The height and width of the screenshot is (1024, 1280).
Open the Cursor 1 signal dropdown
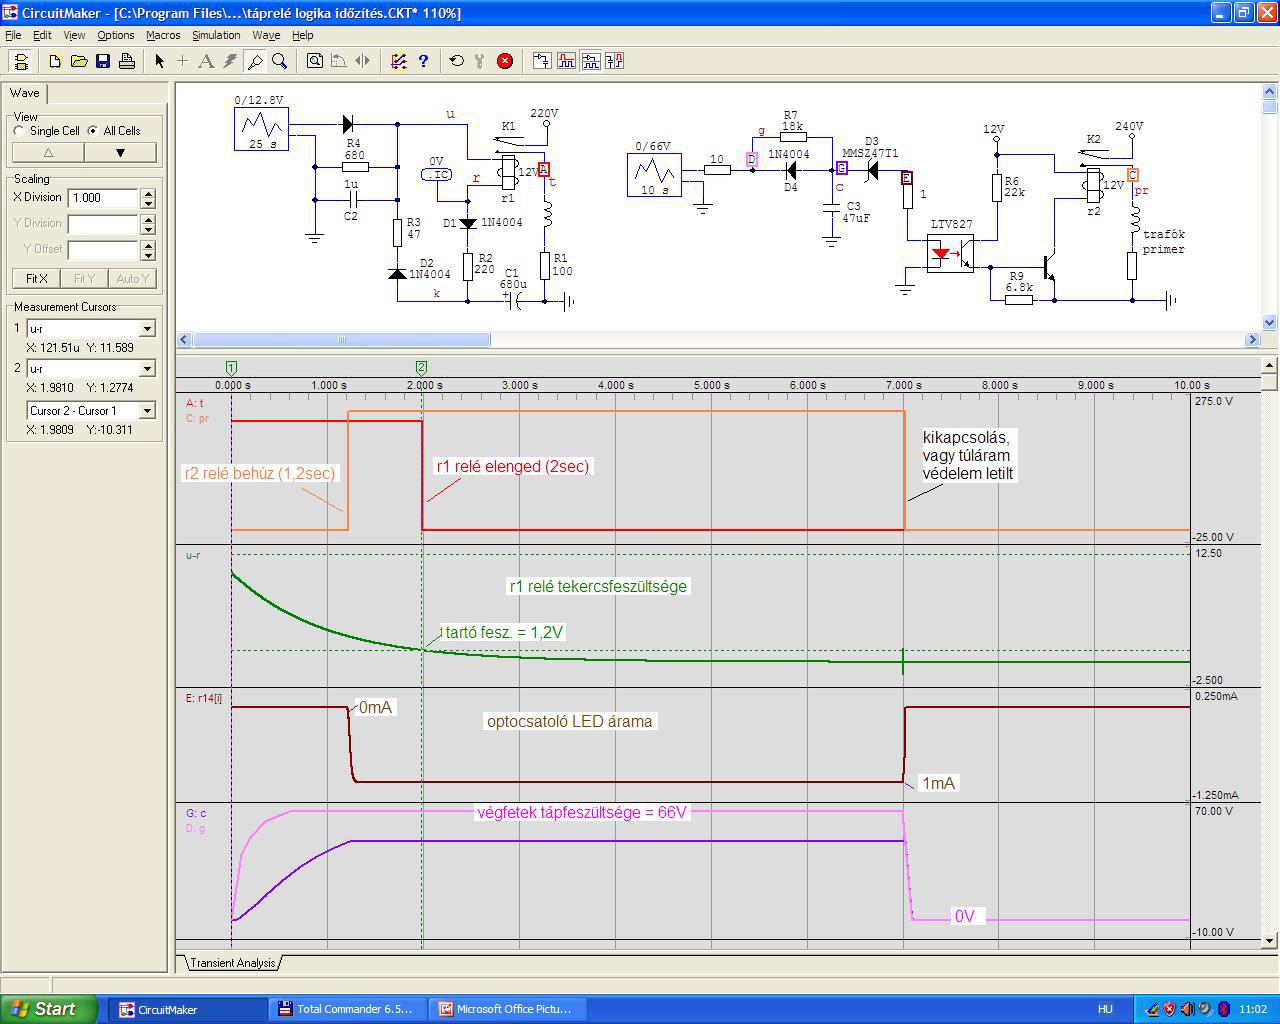pos(147,329)
